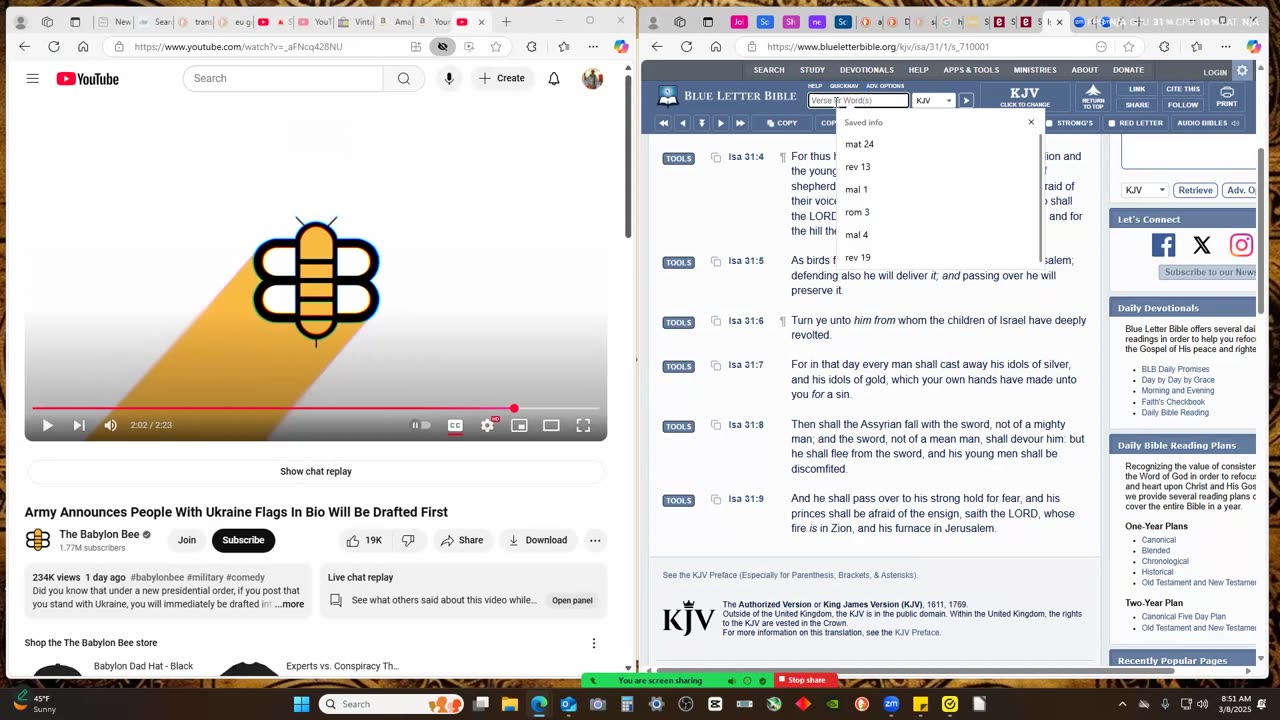Click Show chat replay
The height and width of the screenshot is (720, 1280).
(x=316, y=471)
